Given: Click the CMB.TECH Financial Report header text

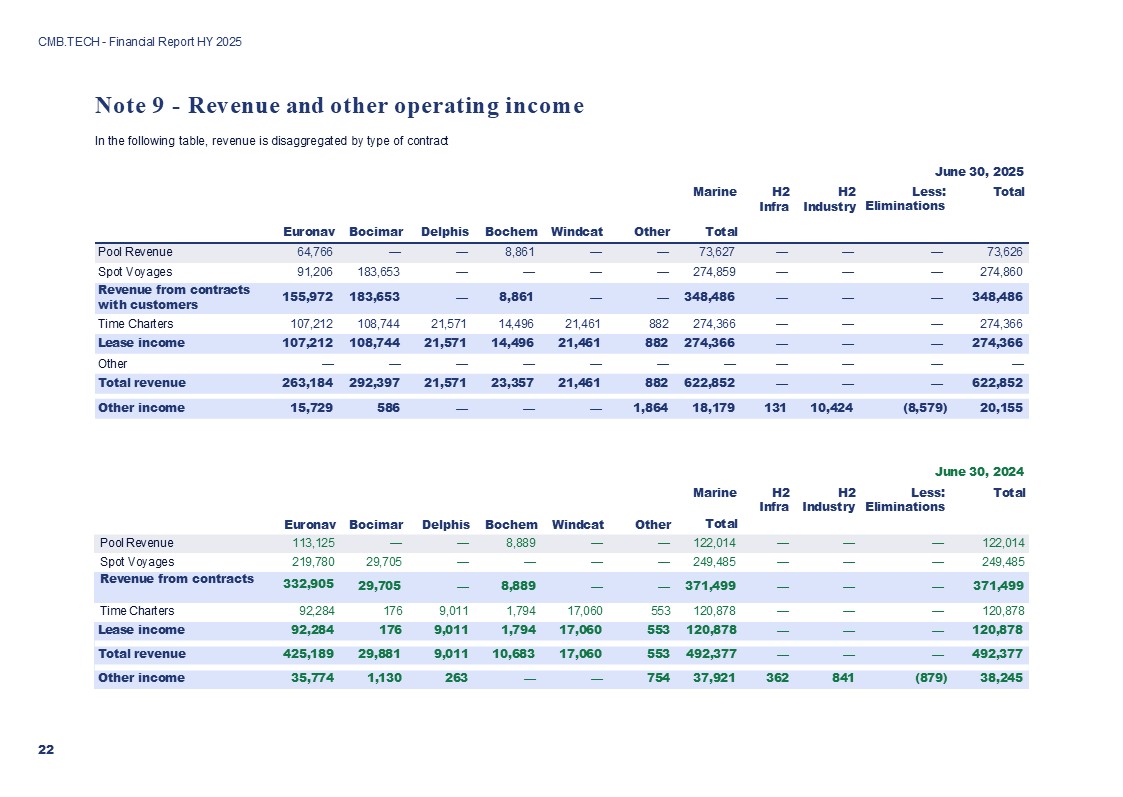Looking at the screenshot, I should [x=140, y=42].
